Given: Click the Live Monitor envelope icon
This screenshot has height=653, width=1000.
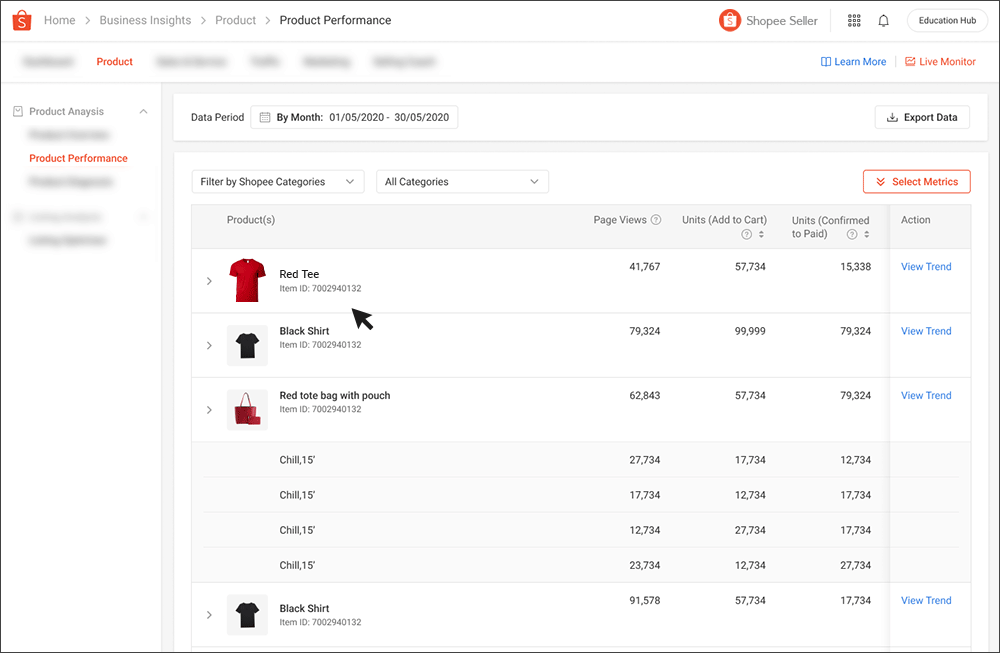Looking at the screenshot, I should pyautogui.click(x=908, y=61).
